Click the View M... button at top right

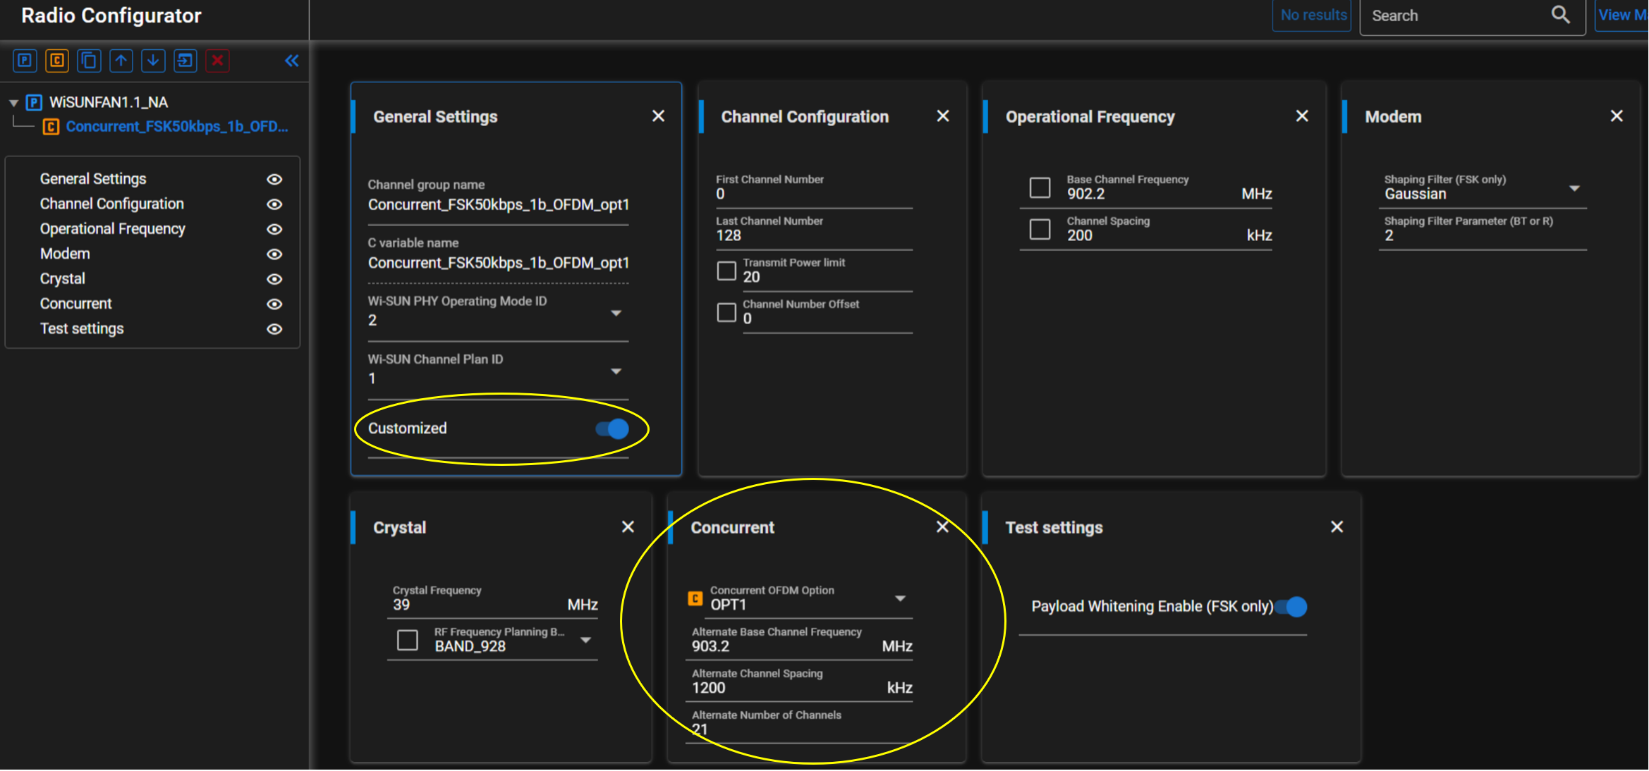pos(1621,15)
